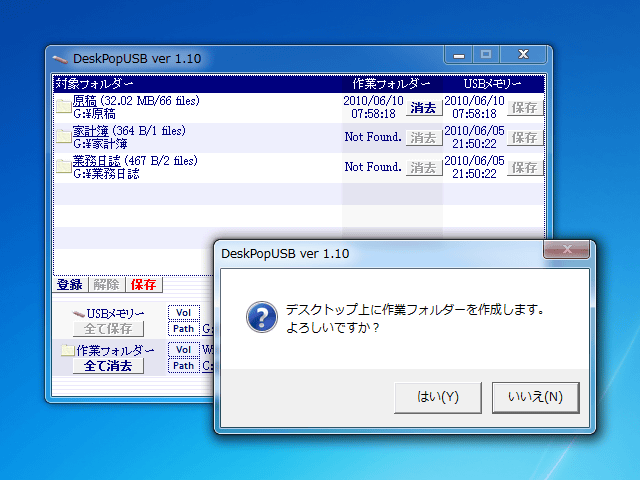Click 保存 button for 業務日誌 row

point(524,168)
